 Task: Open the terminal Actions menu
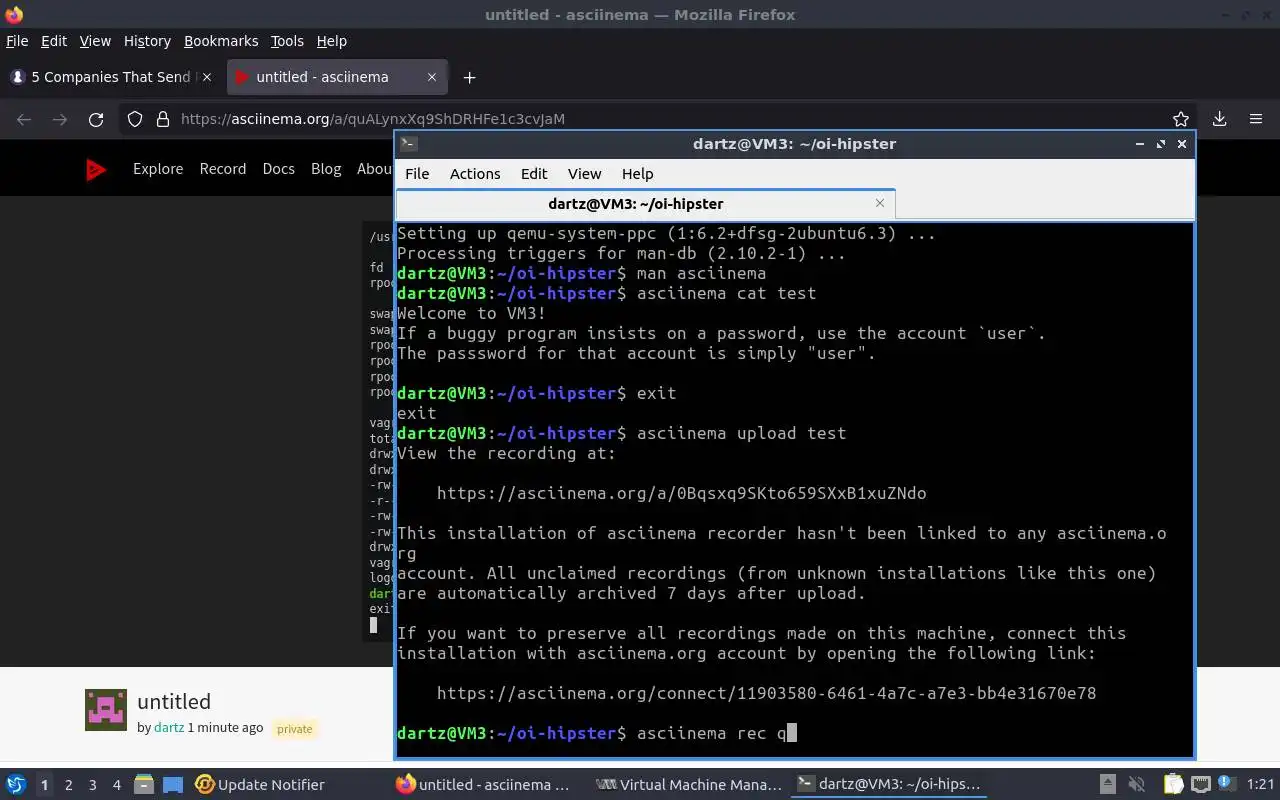[x=475, y=174]
